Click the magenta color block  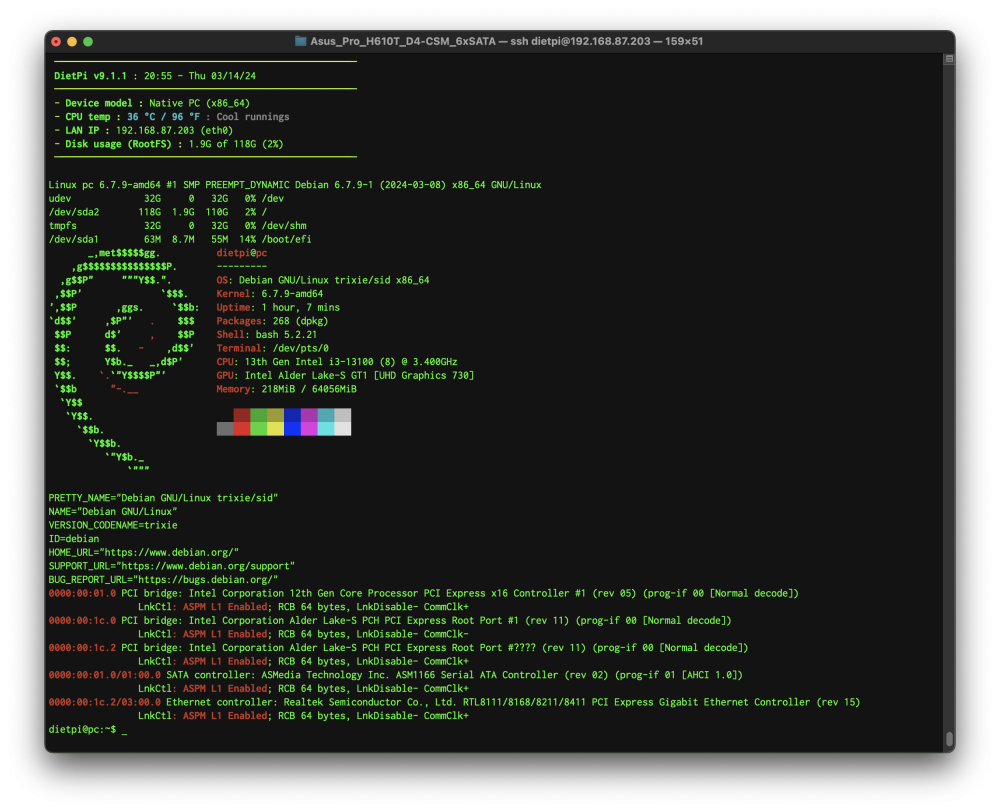[309, 429]
